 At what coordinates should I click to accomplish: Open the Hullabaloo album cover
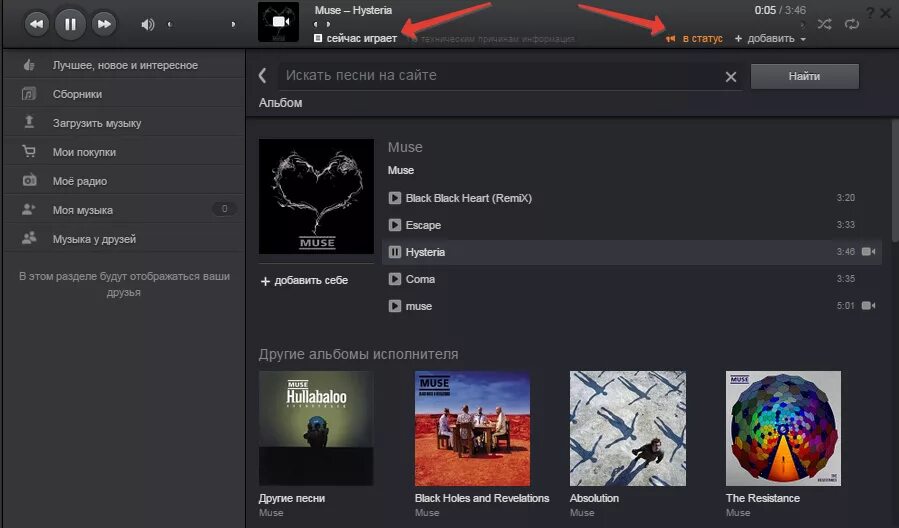coord(316,428)
